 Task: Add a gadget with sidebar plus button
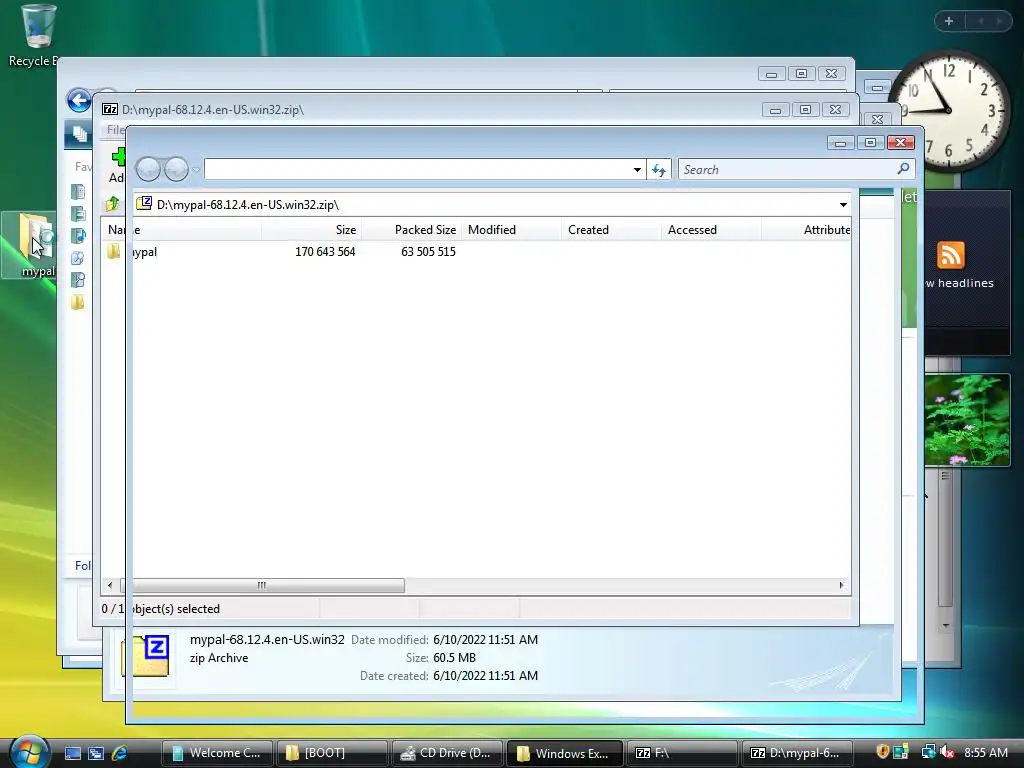pyautogui.click(x=949, y=21)
